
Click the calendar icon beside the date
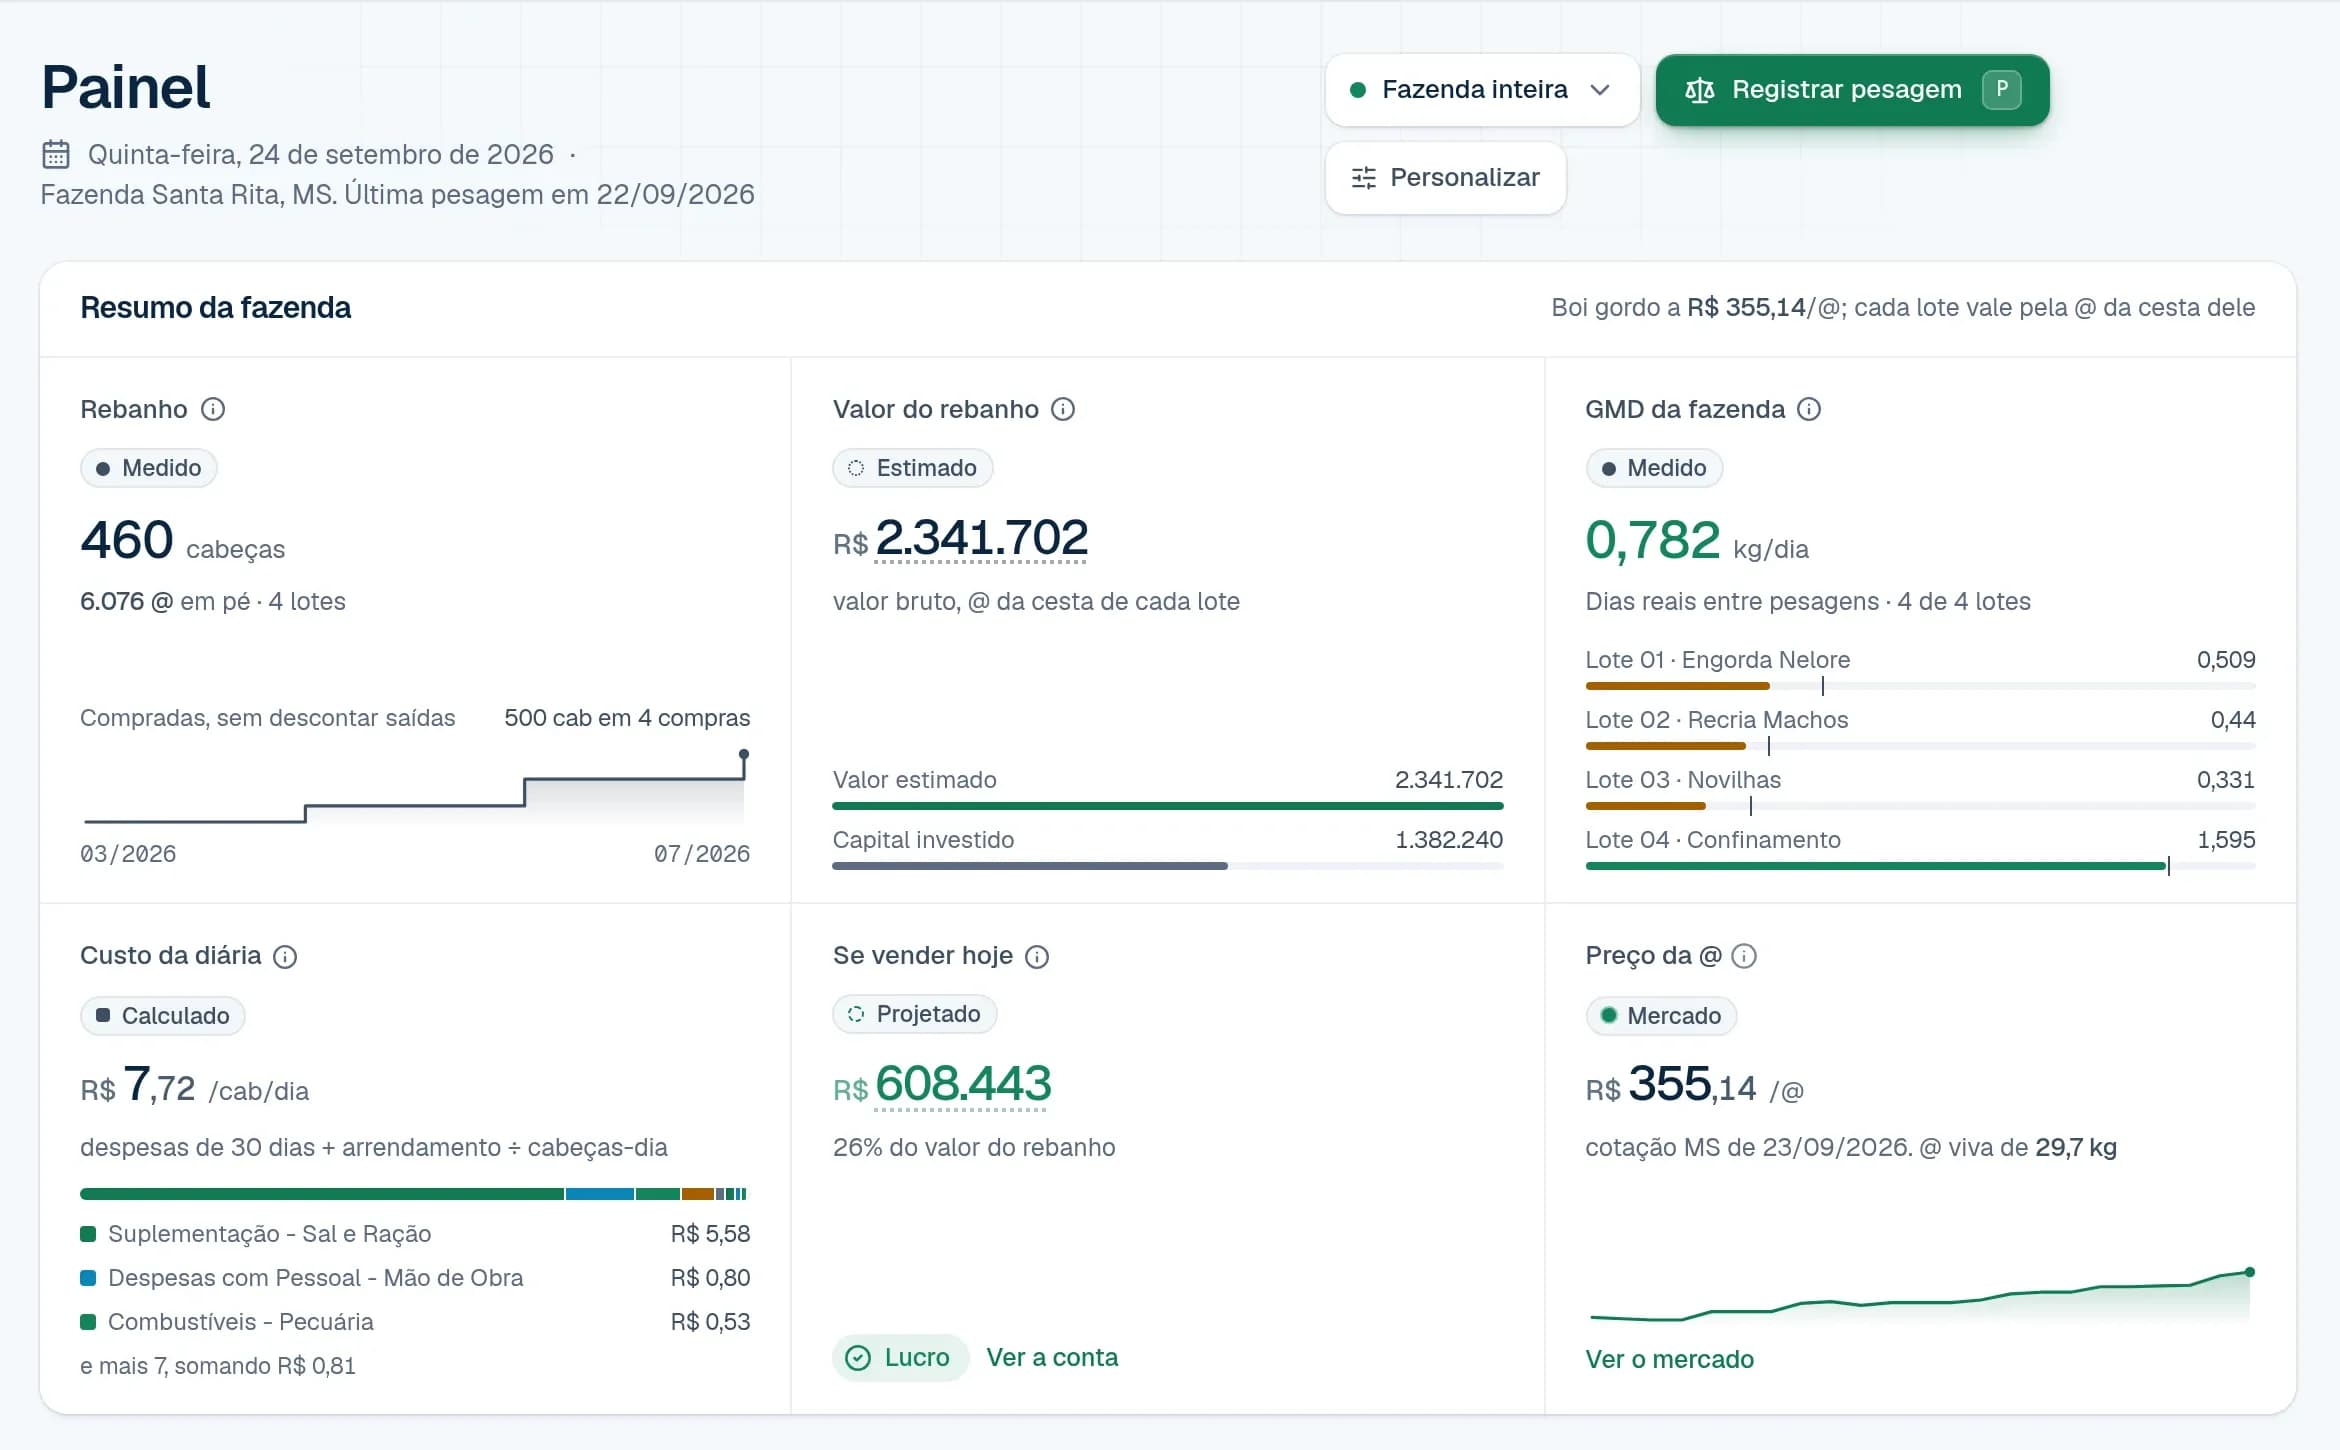coord(56,155)
